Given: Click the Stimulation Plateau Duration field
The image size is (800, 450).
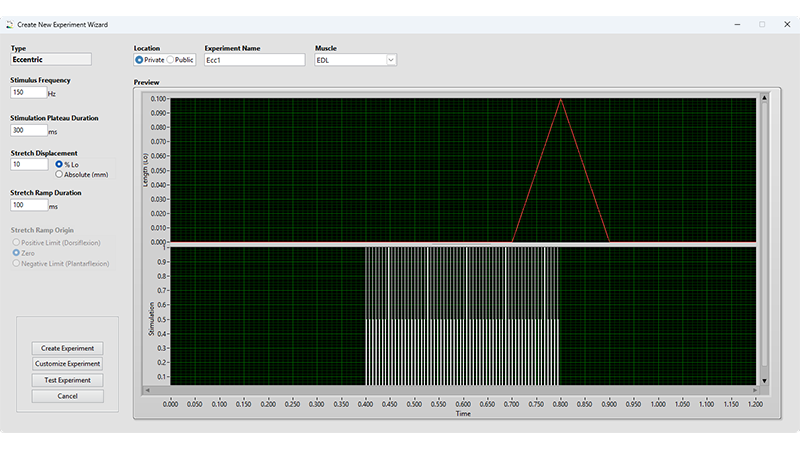Looking at the screenshot, I should point(28,130).
